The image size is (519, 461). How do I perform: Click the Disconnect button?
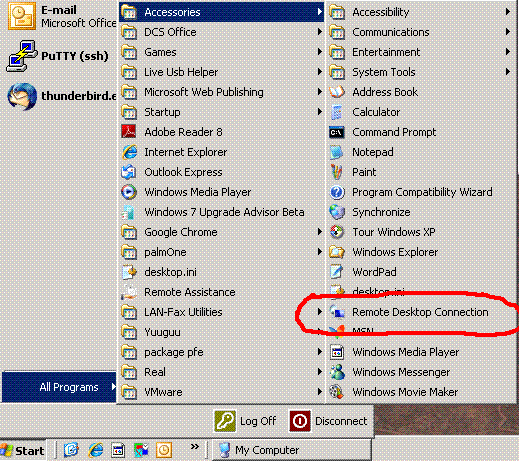click(328, 421)
